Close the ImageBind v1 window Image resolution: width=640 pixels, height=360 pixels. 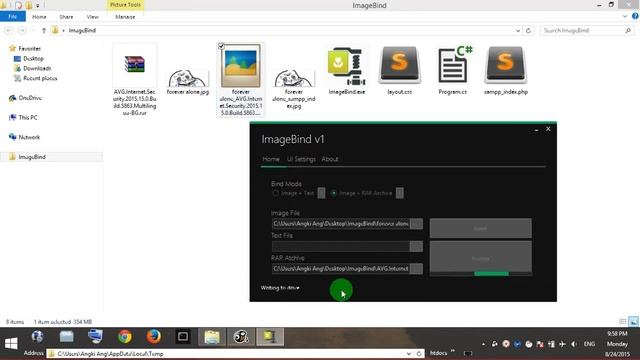tap(548, 129)
